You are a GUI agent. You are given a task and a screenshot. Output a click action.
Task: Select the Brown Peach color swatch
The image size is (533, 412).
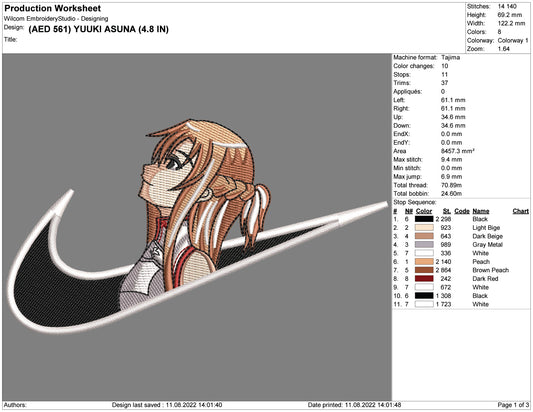point(424,270)
